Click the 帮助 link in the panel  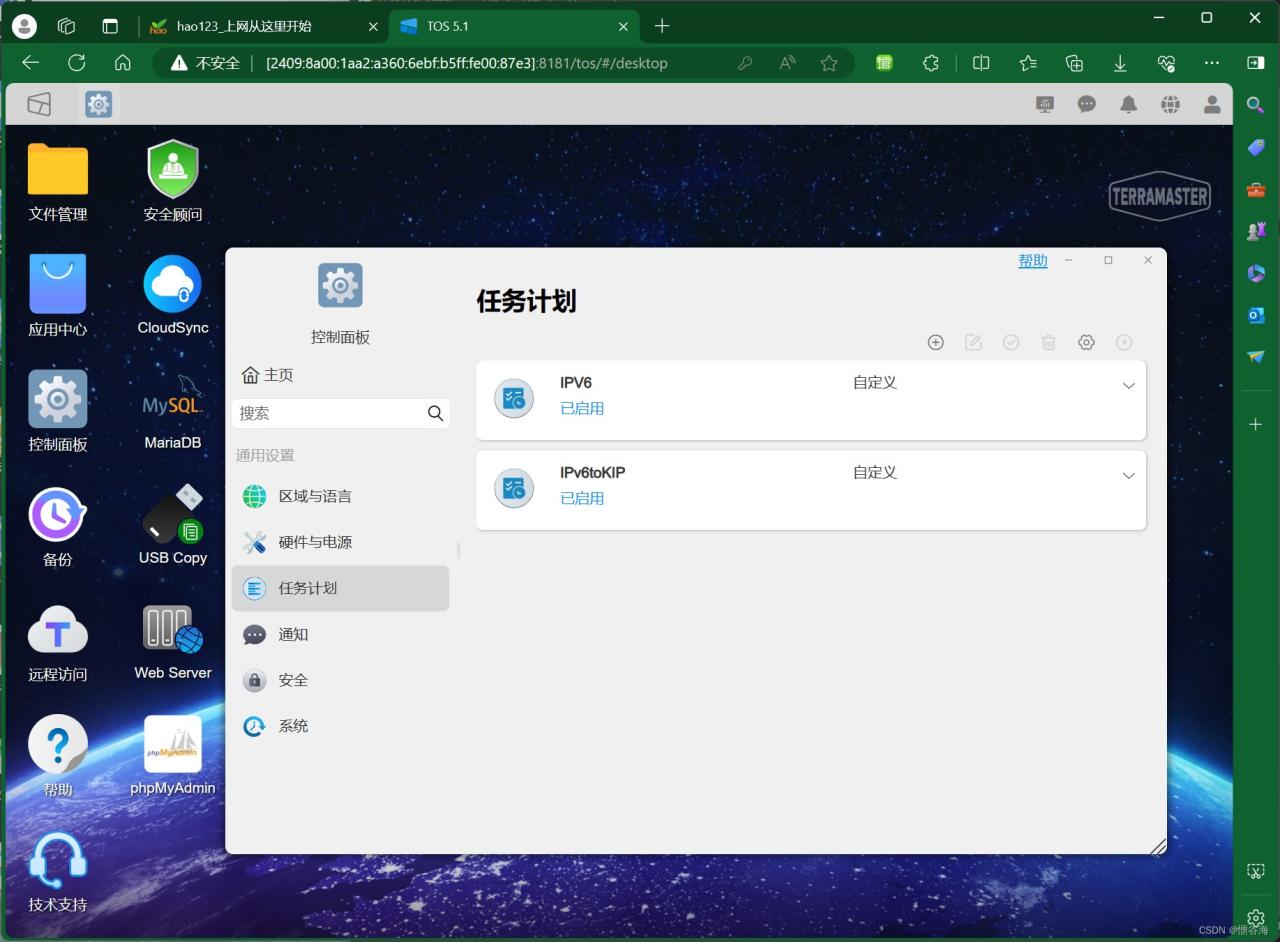[x=1032, y=260]
